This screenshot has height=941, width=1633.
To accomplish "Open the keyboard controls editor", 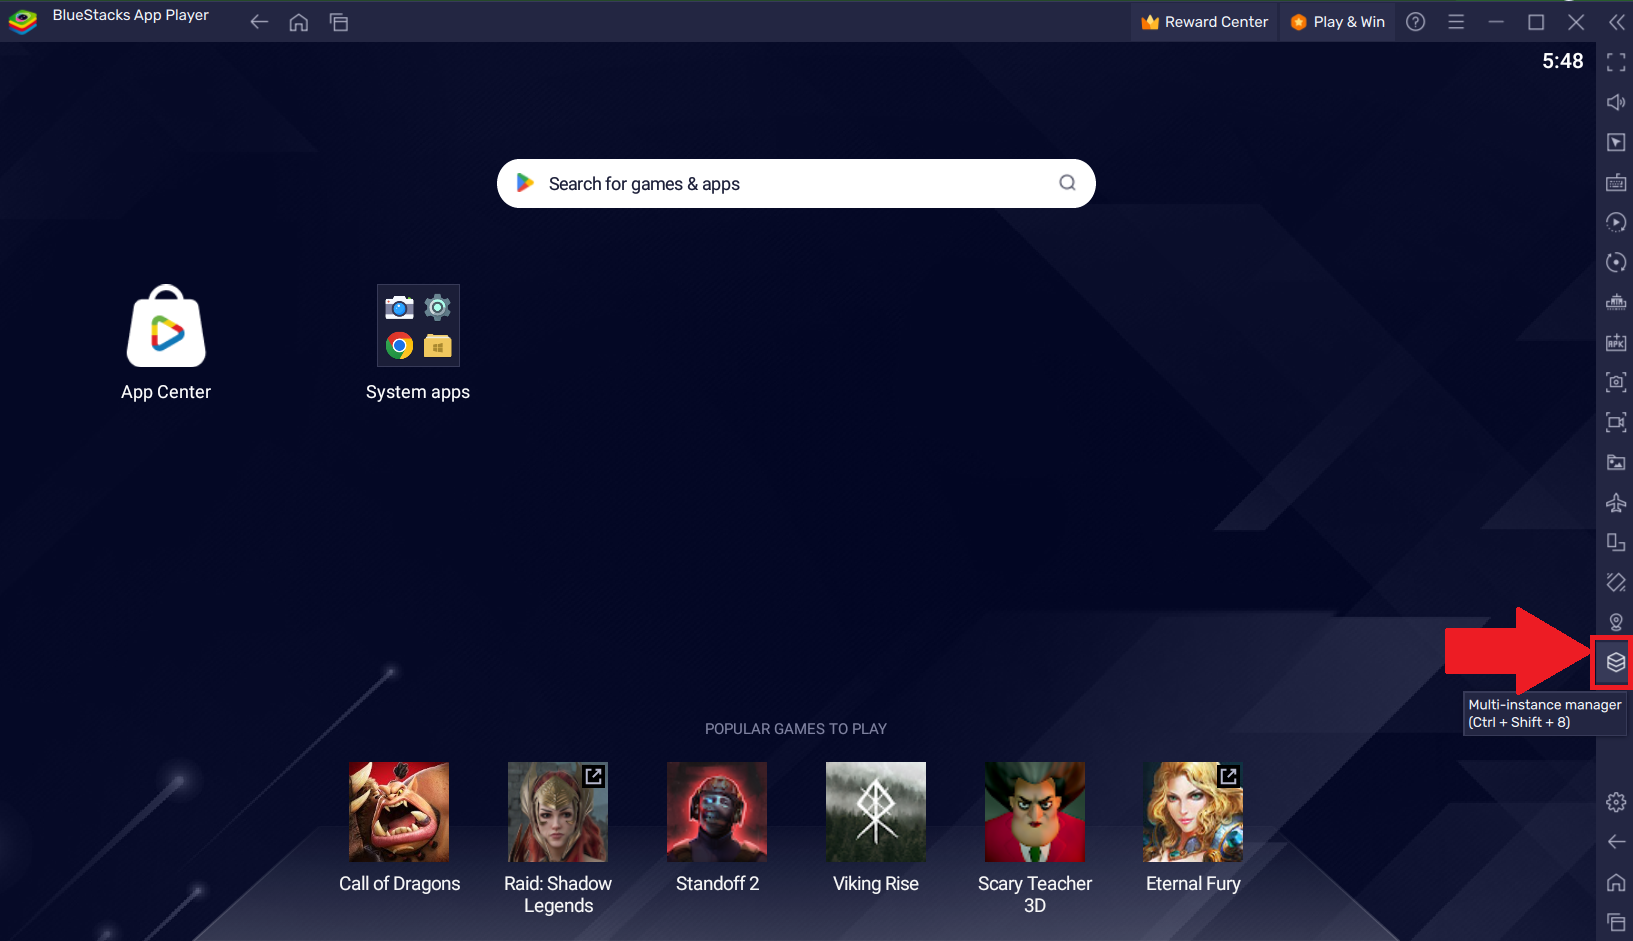I will click(x=1616, y=182).
